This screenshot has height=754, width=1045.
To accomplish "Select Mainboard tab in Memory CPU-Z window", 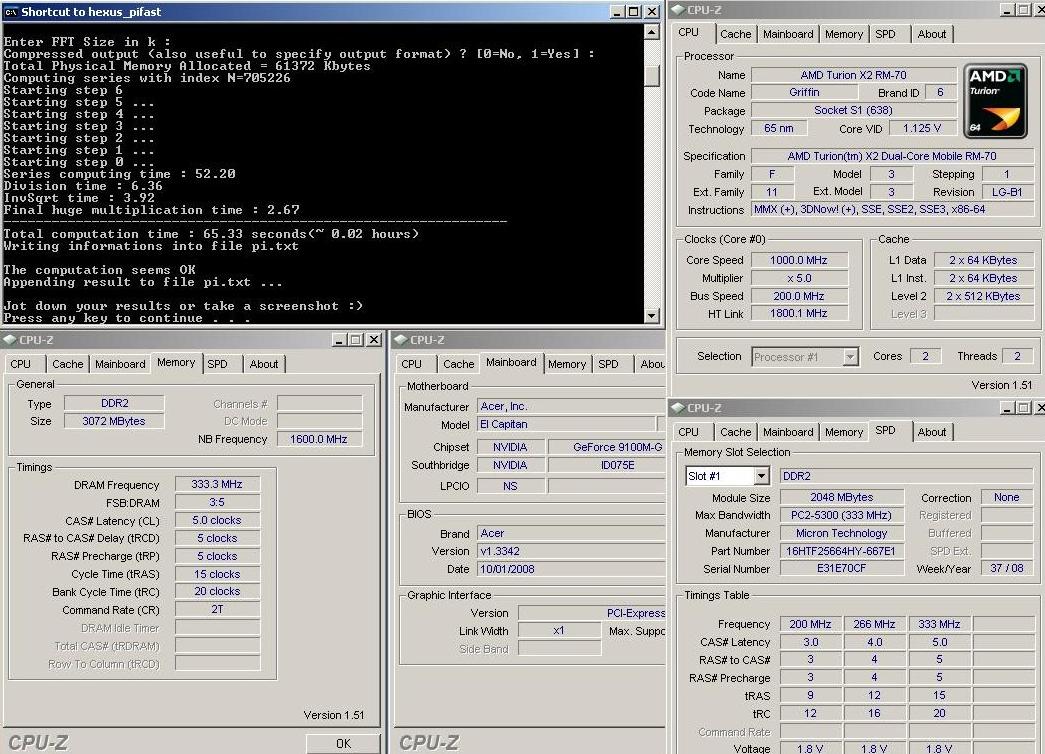I will pyautogui.click(x=120, y=364).
